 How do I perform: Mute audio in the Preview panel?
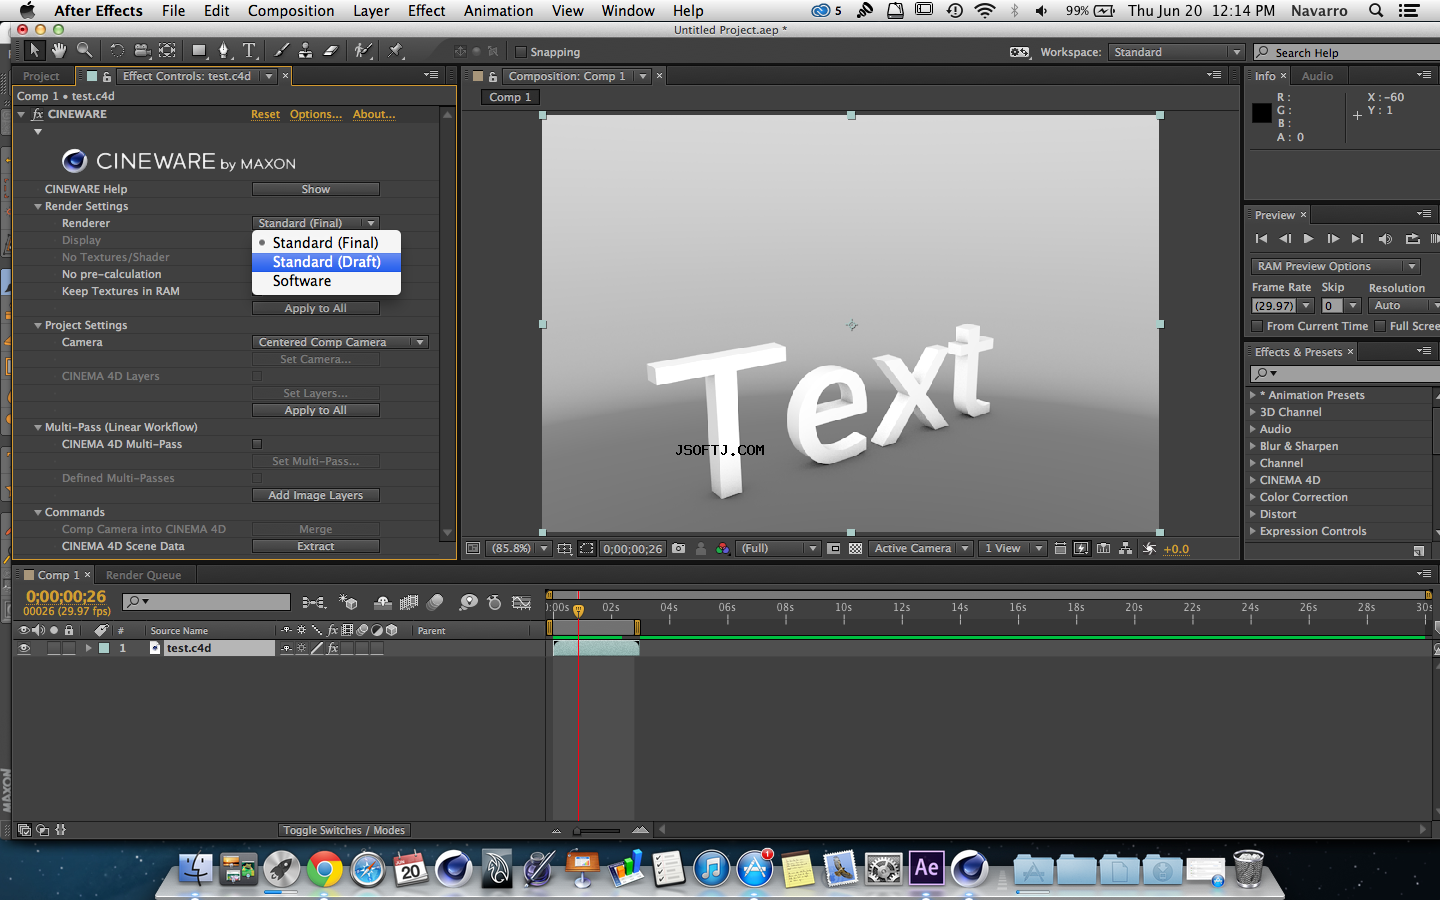point(1385,239)
